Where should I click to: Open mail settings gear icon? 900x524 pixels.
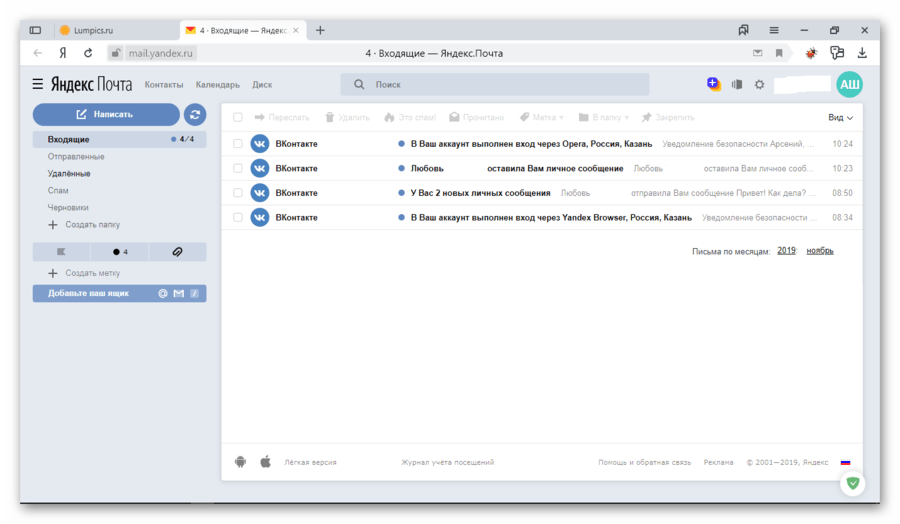(759, 84)
